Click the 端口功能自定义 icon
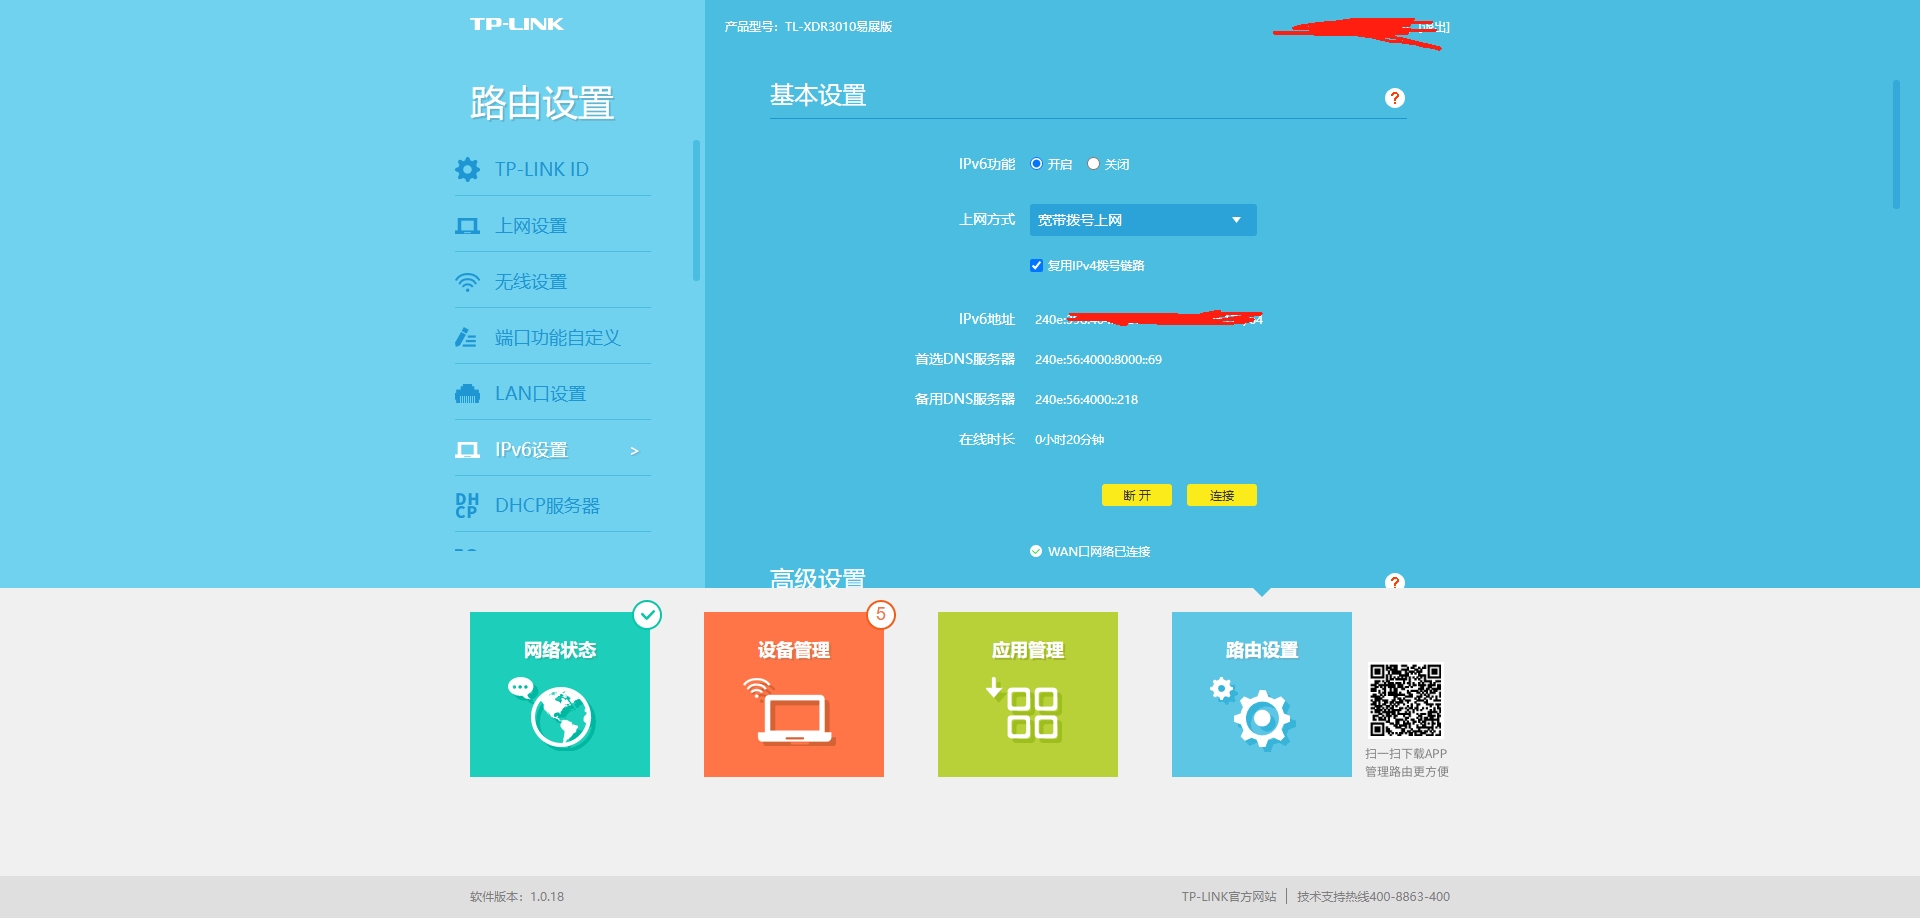 (466, 338)
